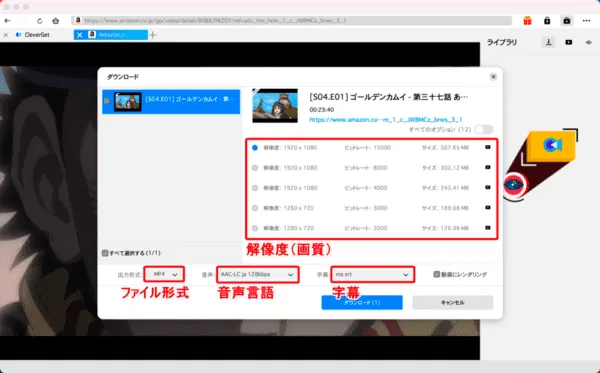Click the padlock icon beside the gift

click(547, 21)
